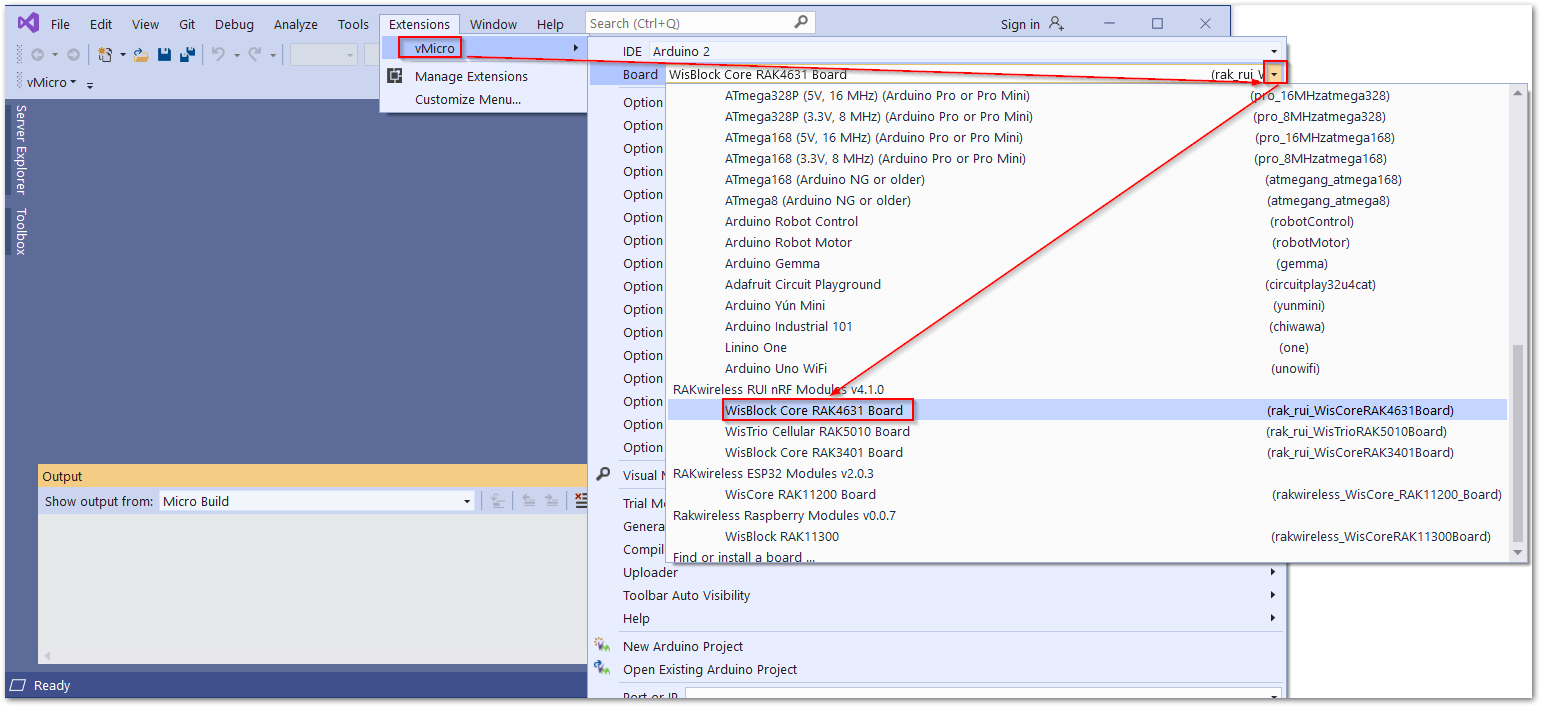This screenshot has width=1541, height=707.
Task: Click the Redo toolbar icon
Action: click(x=255, y=55)
